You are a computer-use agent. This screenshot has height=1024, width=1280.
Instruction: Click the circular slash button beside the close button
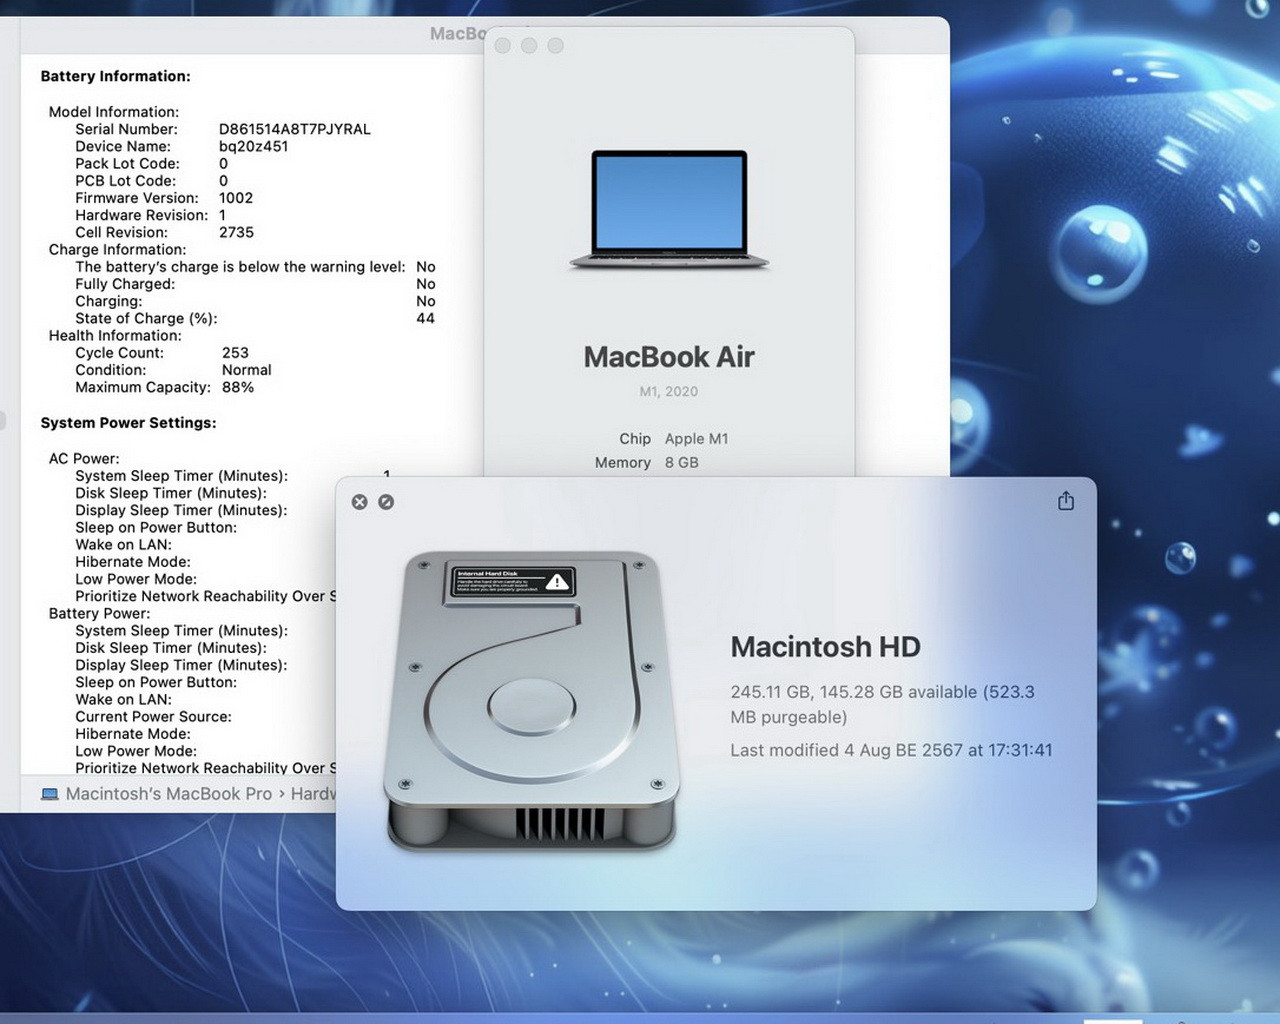(386, 502)
